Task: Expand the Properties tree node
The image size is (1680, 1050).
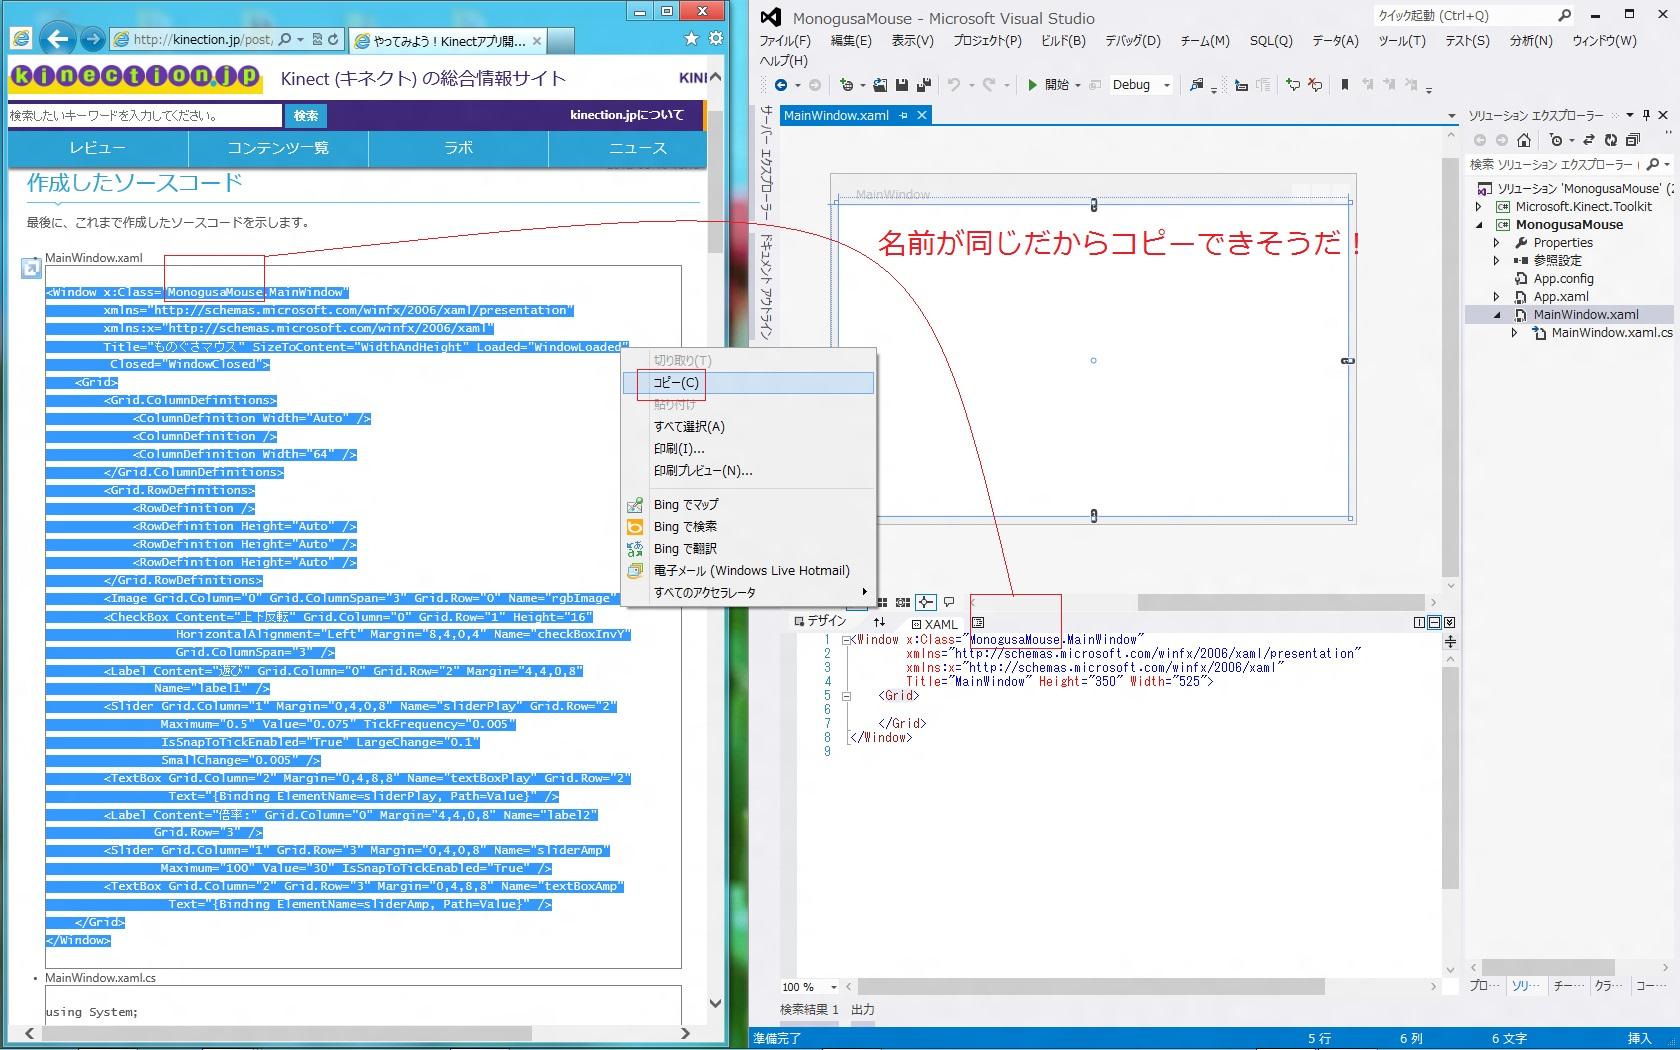Action: click(1497, 243)
